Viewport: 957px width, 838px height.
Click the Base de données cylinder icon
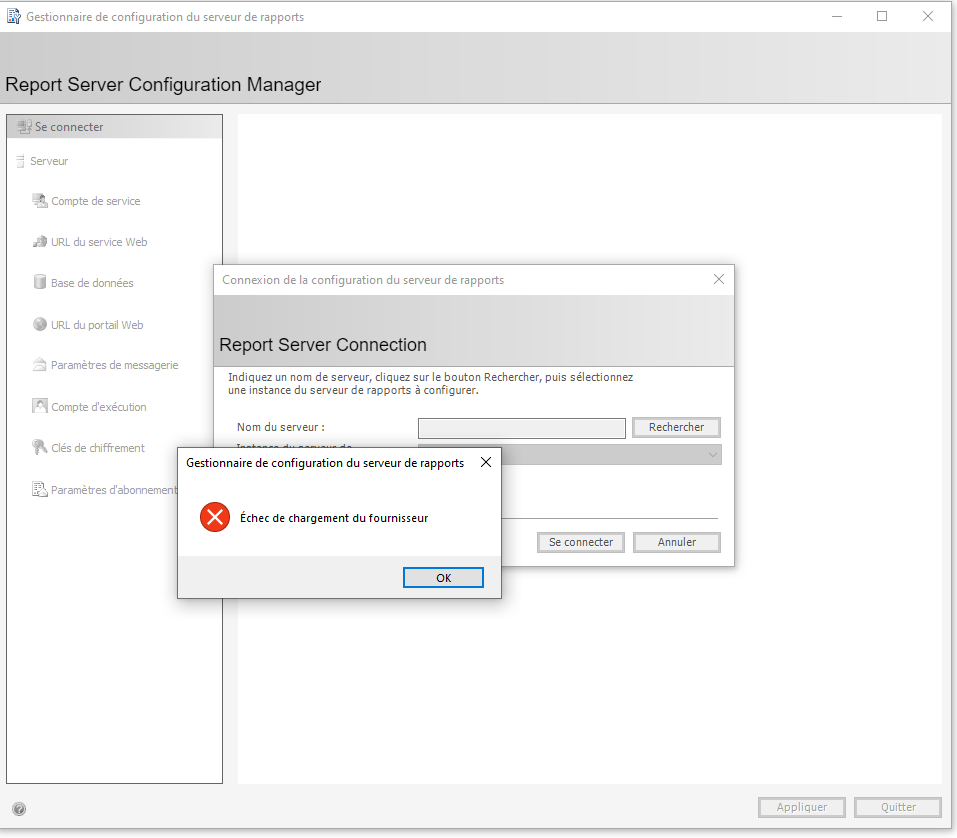pos(40,282)
